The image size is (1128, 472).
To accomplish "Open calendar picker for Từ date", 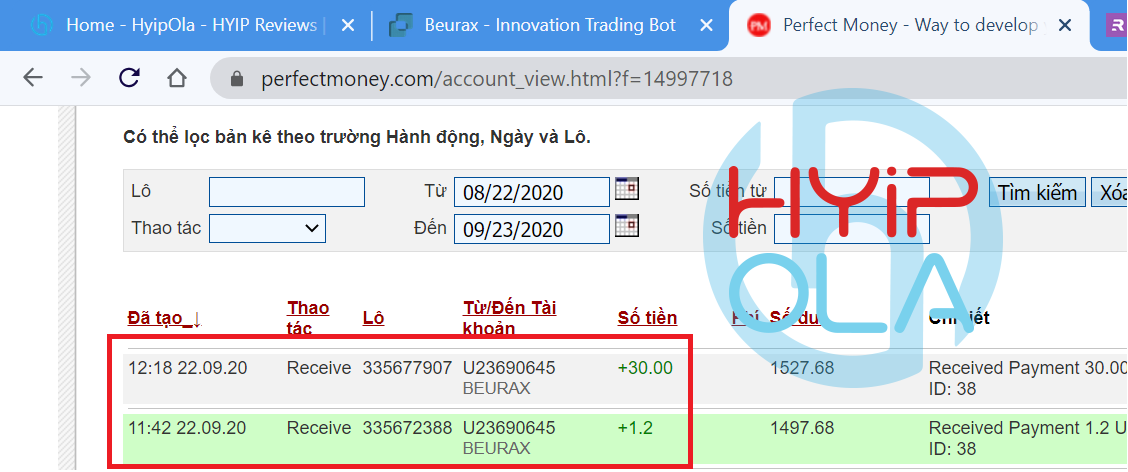I will (627, 189).
